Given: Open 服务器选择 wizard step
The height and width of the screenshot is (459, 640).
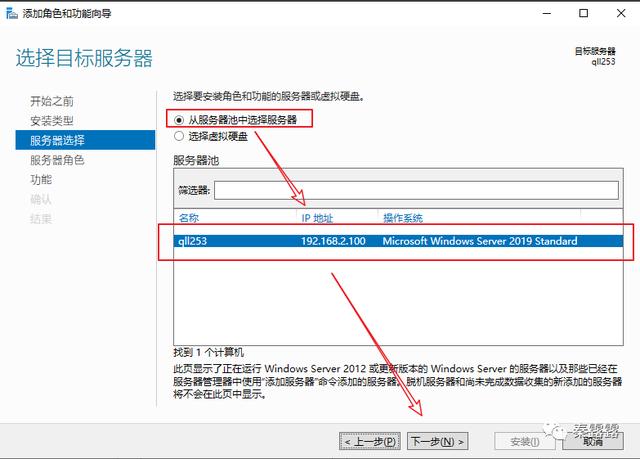Looking at the screenshot, I should click(x=85, y=140).
